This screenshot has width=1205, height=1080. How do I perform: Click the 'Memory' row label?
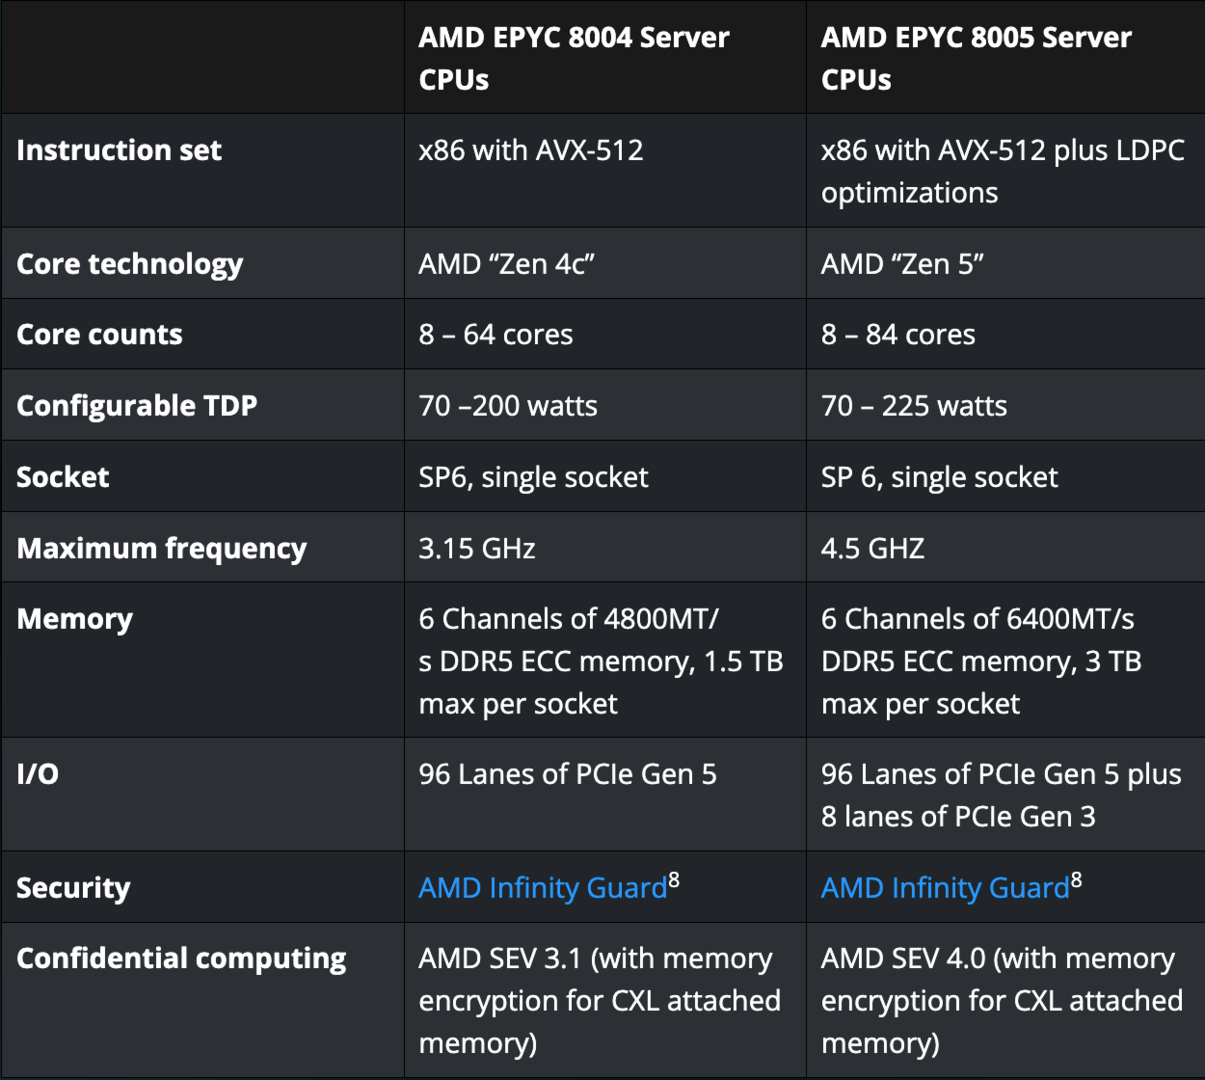[x=75, y=619]
